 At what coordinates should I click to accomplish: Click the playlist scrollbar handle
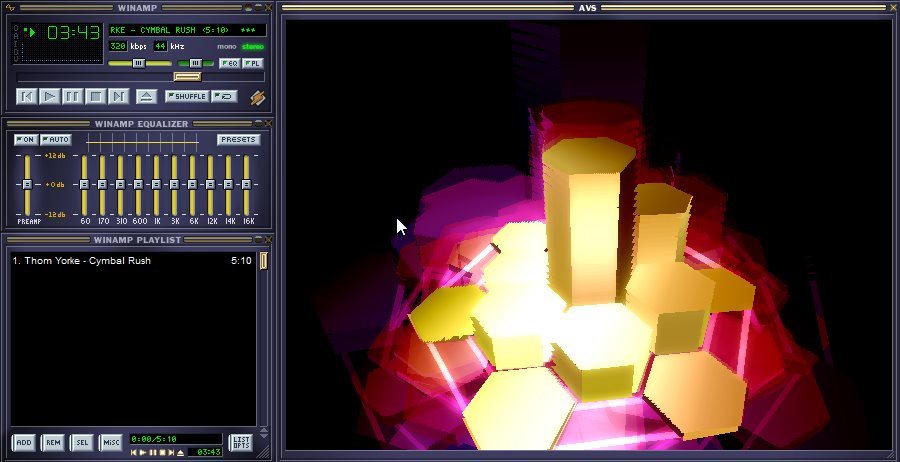coord(263,261)
